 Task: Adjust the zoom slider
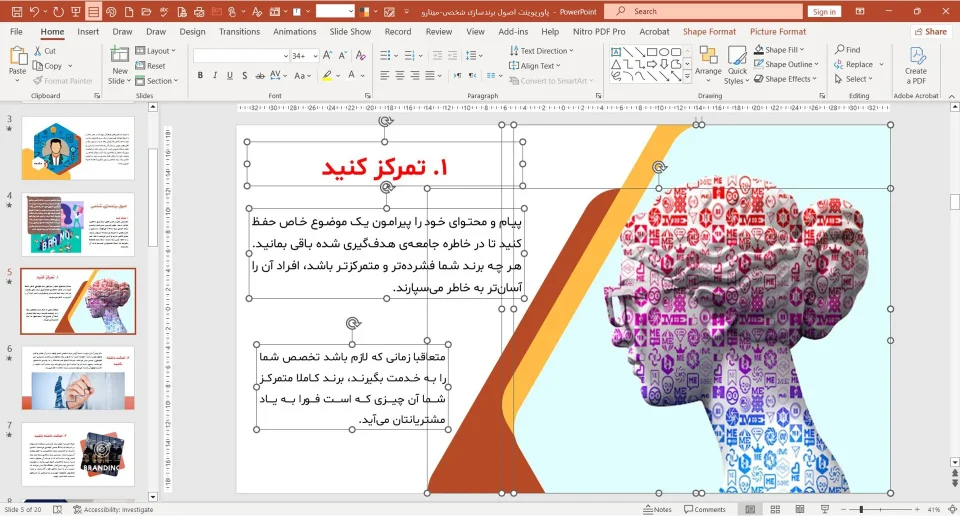pos(861,509)
